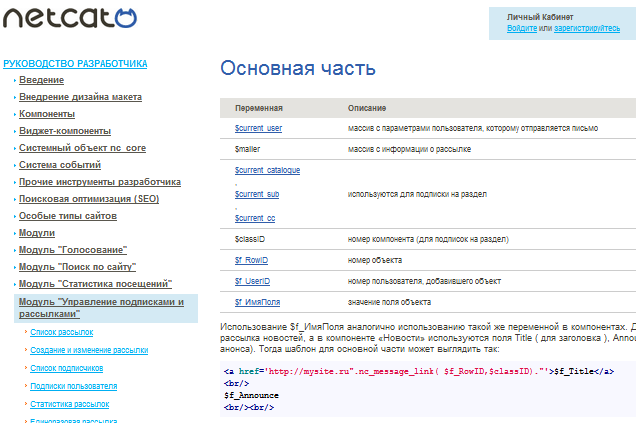Viewport: 636px width, 434px height.
Task: Open the $f_RowID variable link
Action: tap(250, 260)
